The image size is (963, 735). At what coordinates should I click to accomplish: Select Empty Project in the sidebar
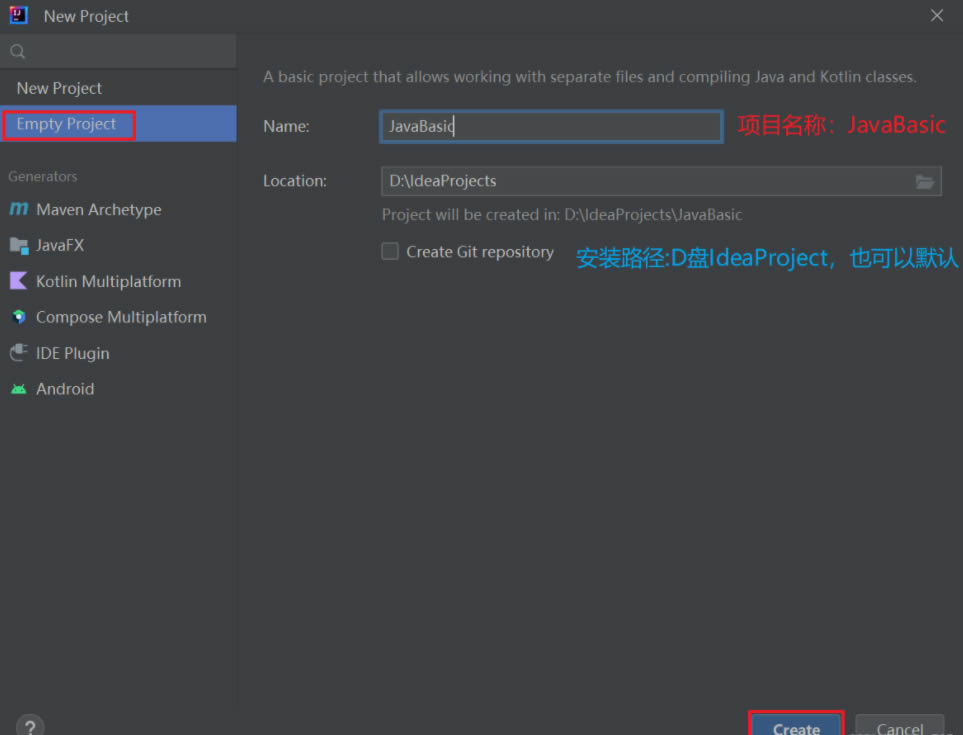pos(67,124)
